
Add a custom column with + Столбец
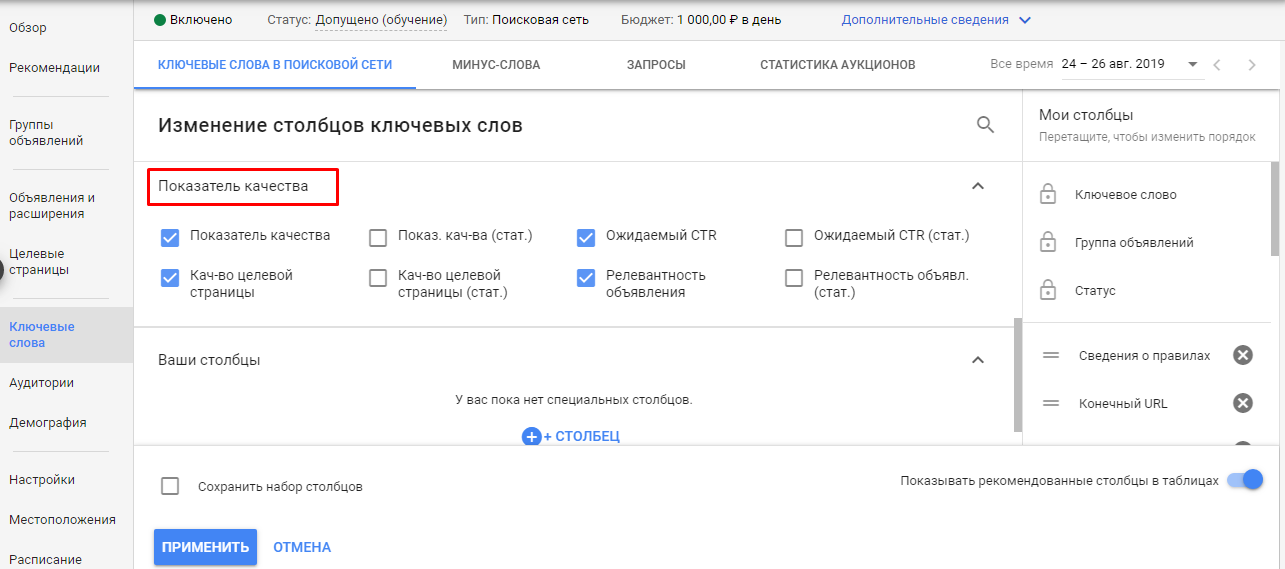(571, 436)
